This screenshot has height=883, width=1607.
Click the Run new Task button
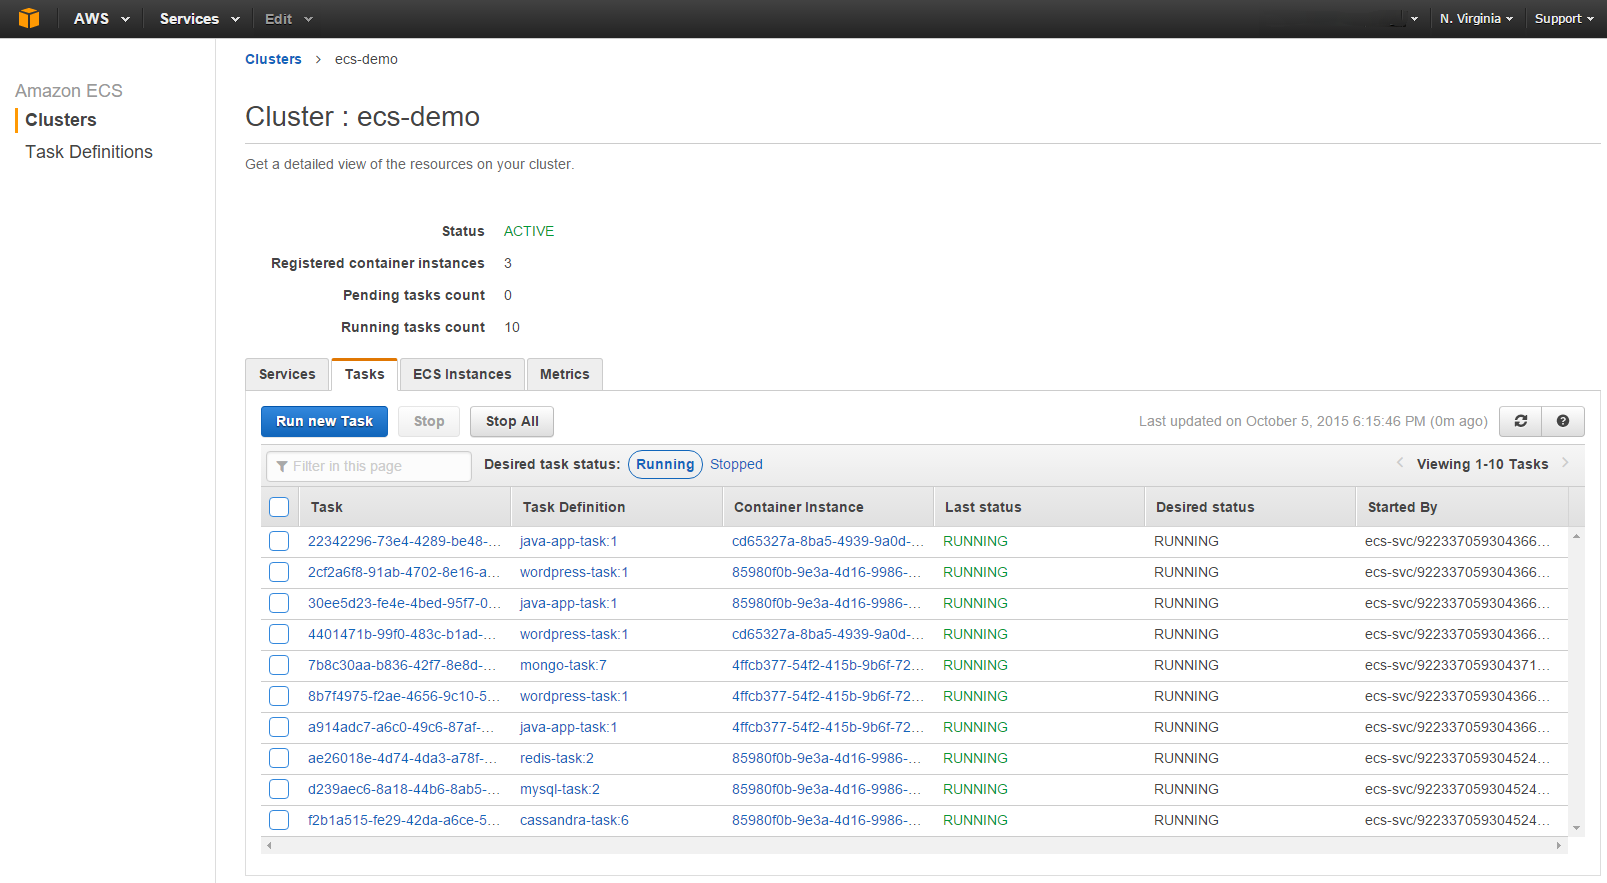coord(324,421)
